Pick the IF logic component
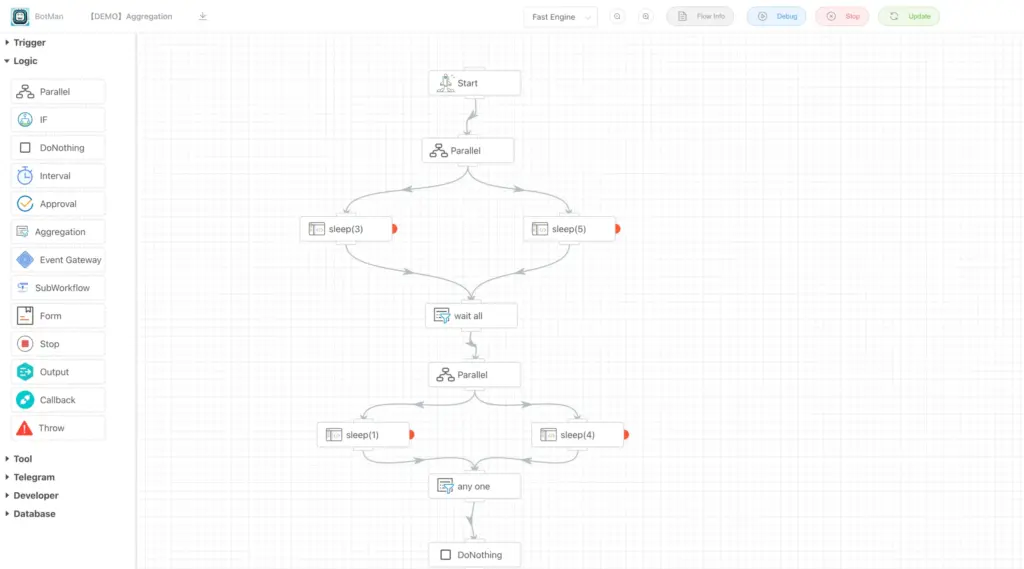This screenshot has height=569, width=1024. point(58,120)
